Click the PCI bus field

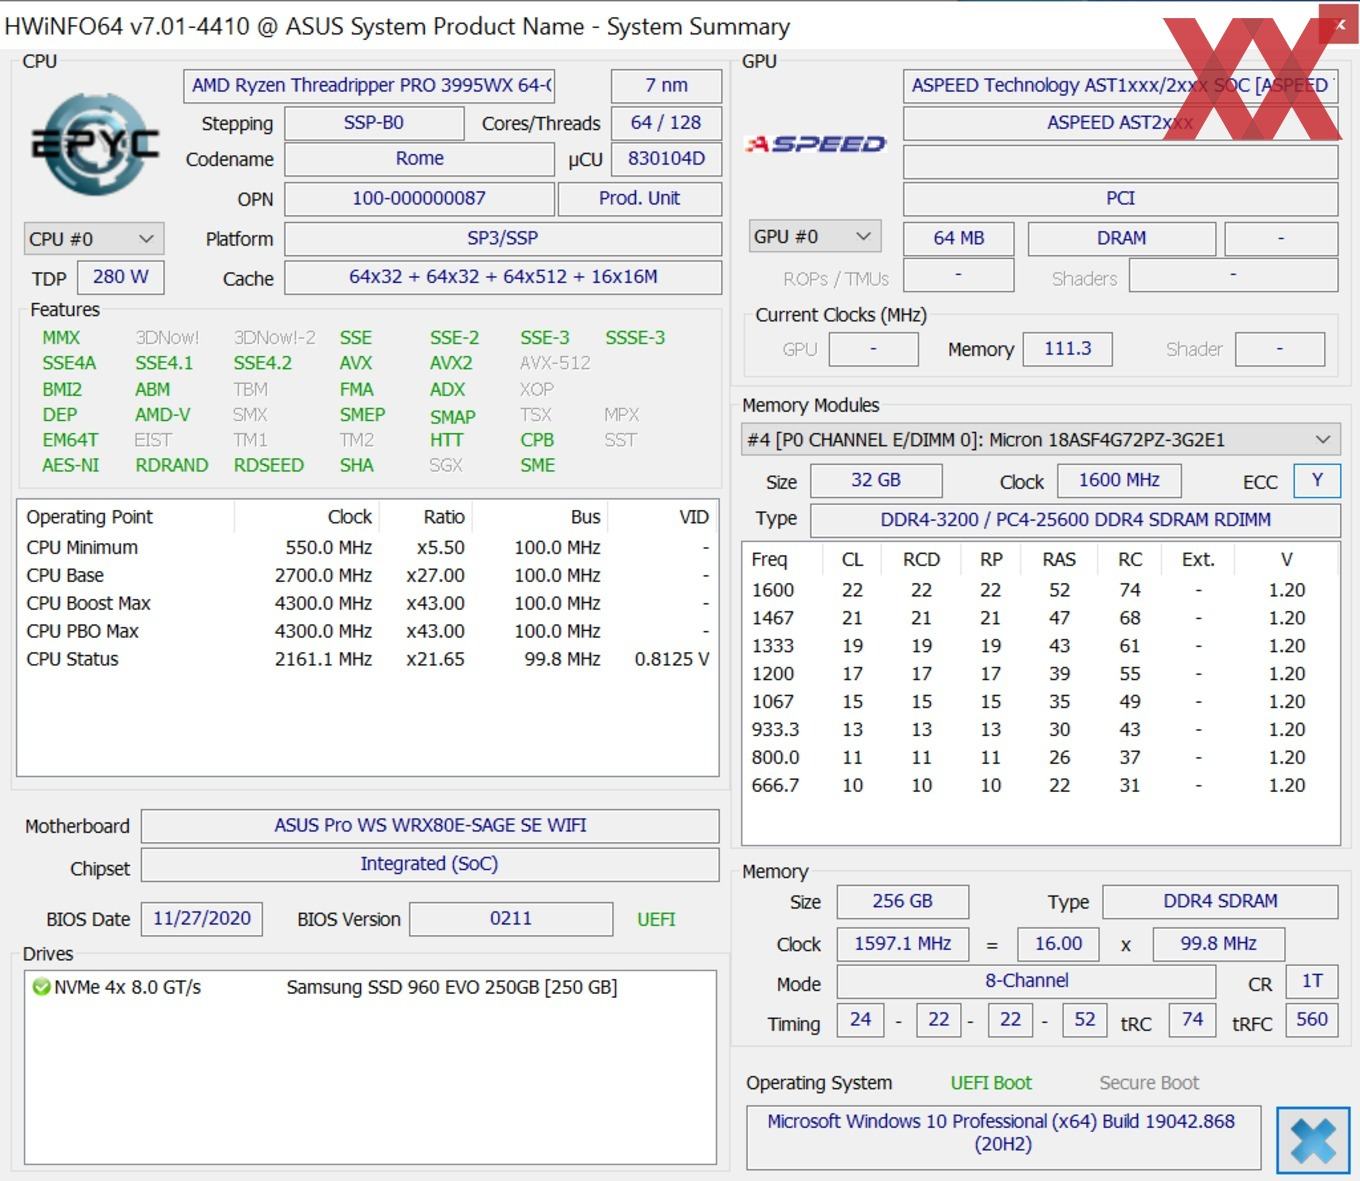(1120, 199)
